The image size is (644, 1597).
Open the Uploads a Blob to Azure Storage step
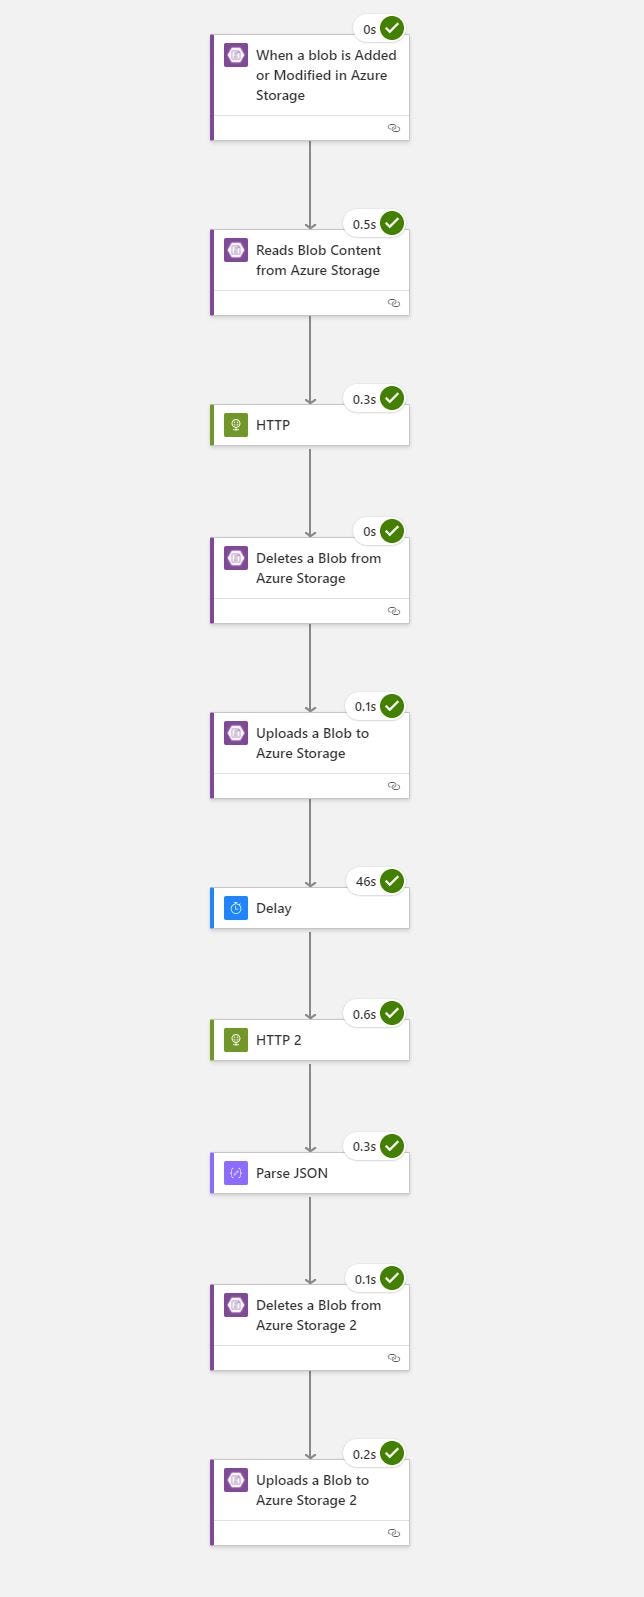pos(310,743)
